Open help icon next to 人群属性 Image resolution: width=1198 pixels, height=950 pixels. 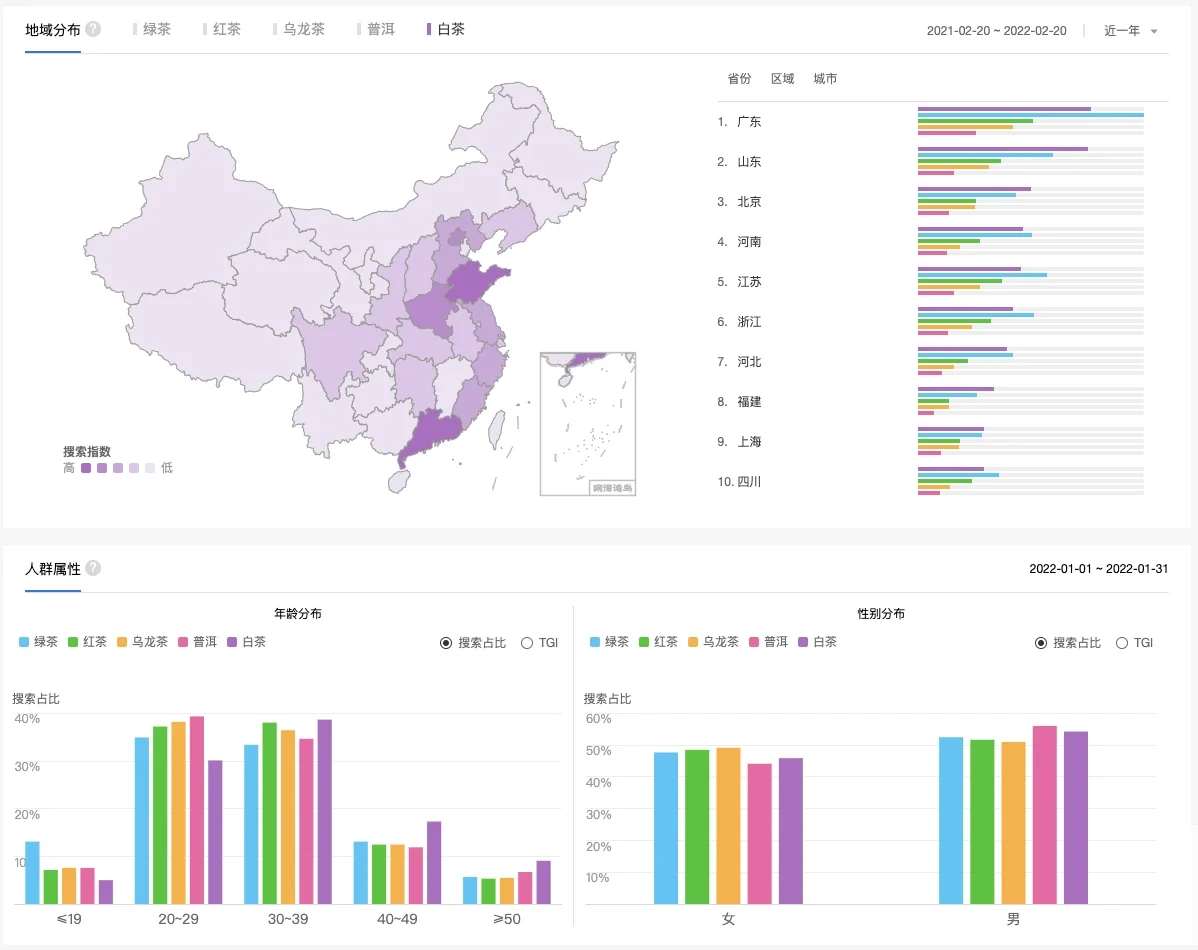click(x=93, y=568)
